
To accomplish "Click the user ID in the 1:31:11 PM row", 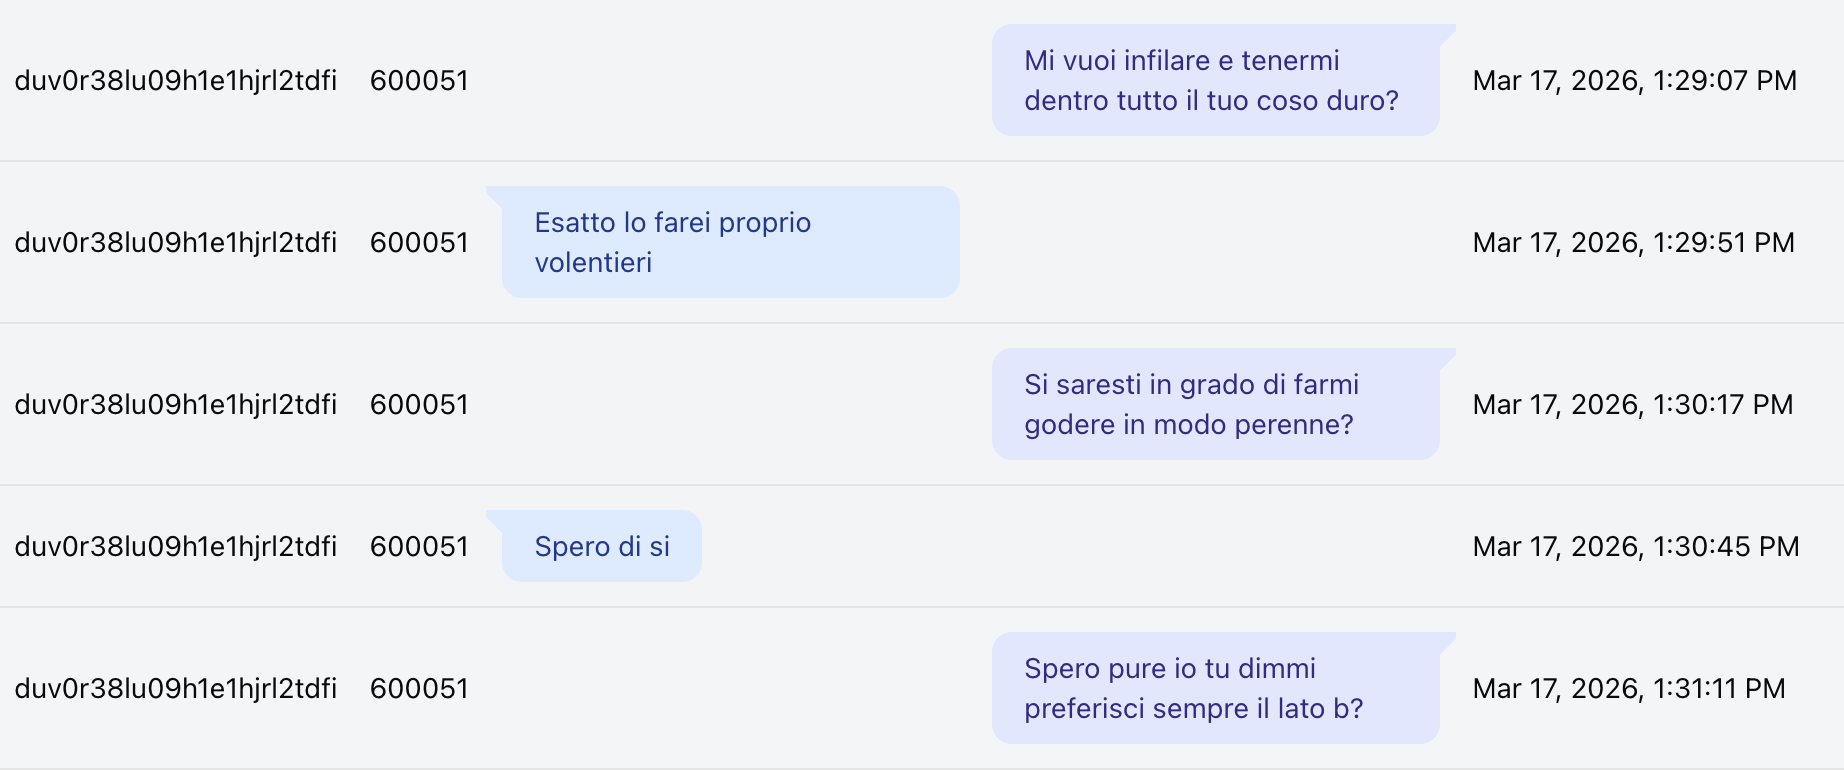I will 175,688.
